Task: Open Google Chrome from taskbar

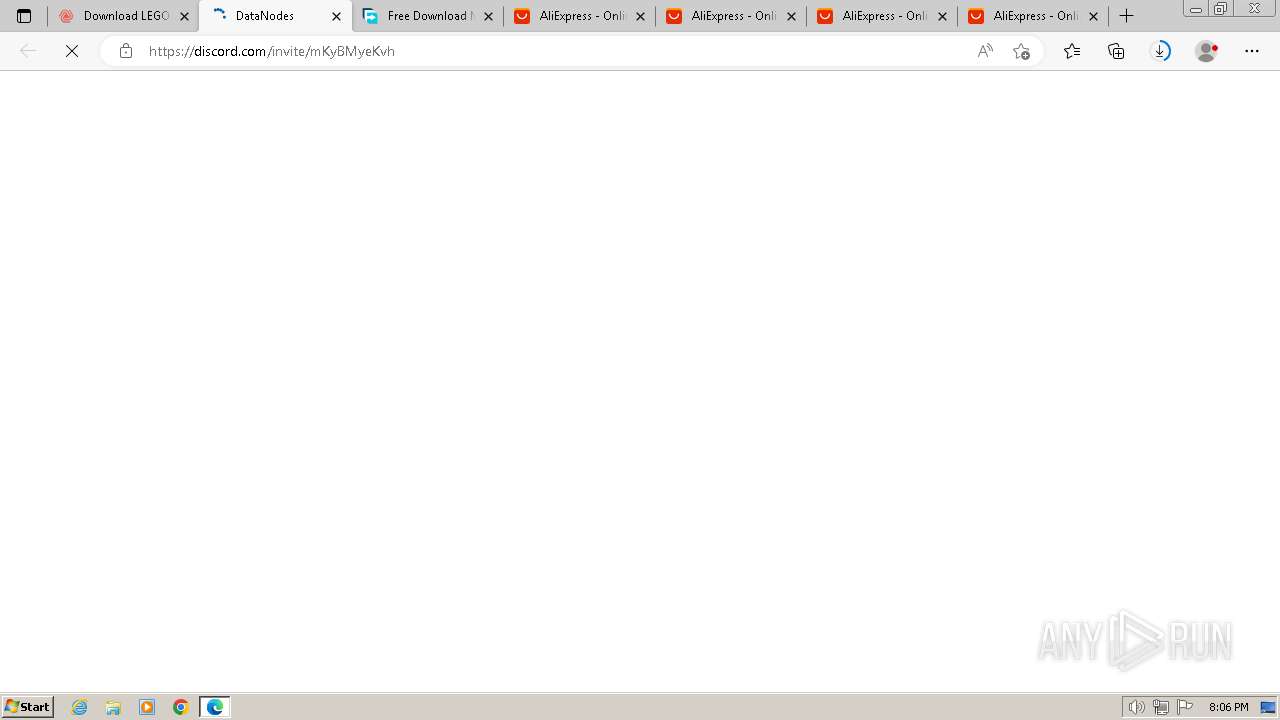Action: coord(181,707)
